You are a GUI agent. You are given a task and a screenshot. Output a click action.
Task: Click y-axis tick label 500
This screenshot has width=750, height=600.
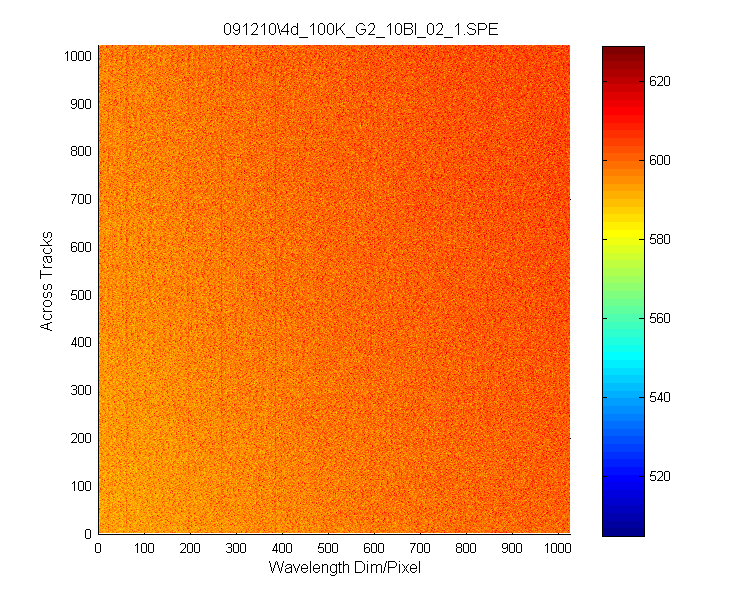[81, 295]
